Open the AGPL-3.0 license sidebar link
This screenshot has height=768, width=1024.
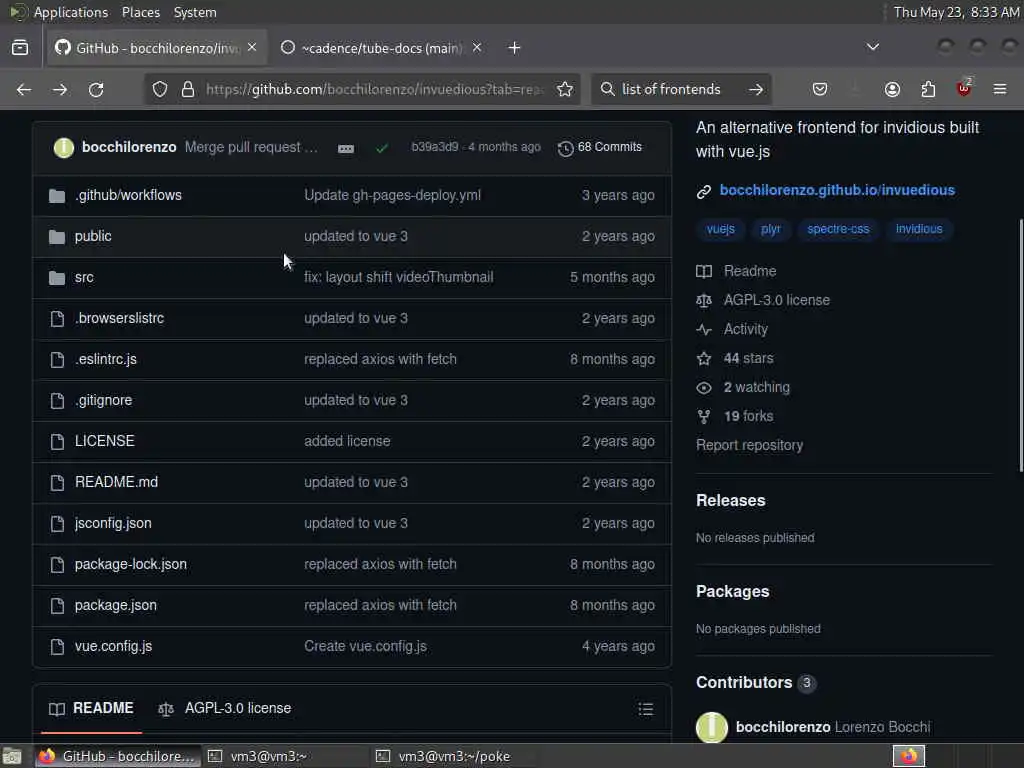point(763,300)
